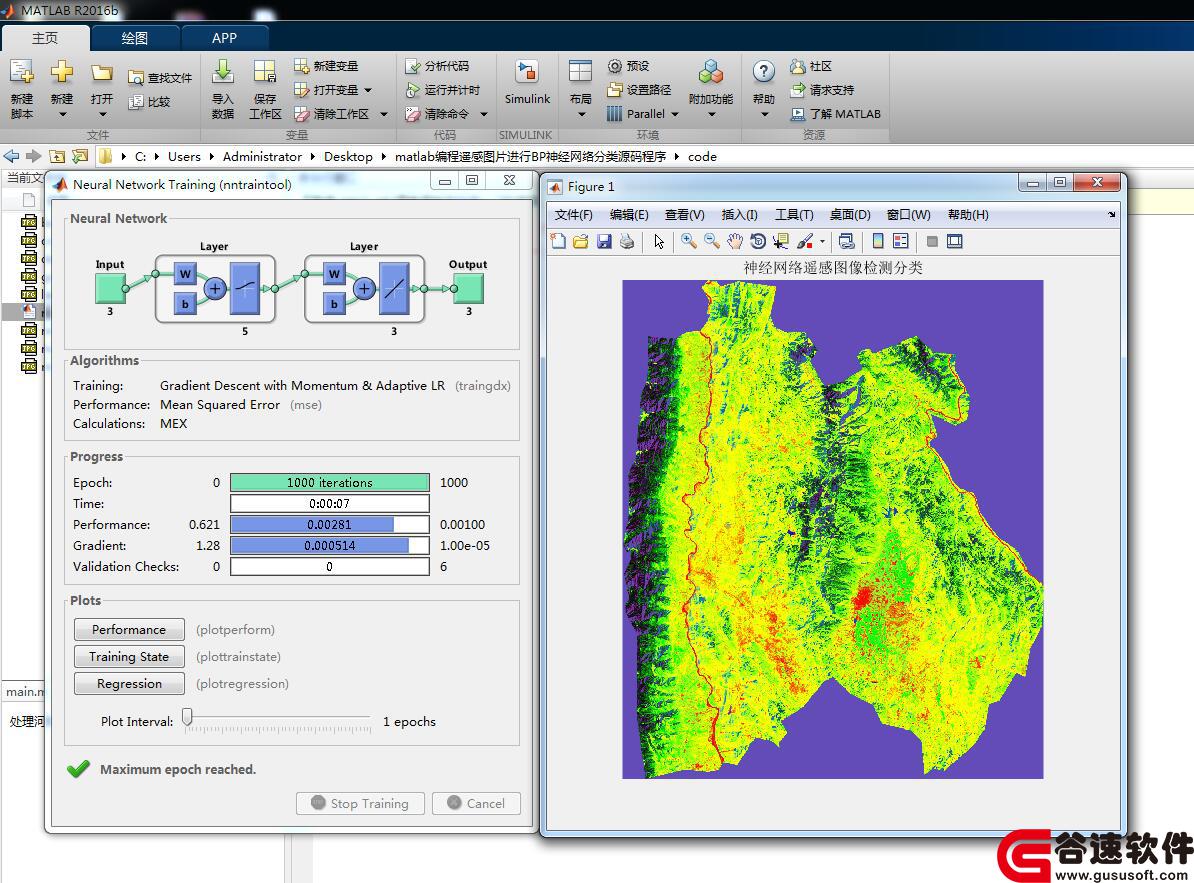Dock Figure 1 using the corner arrow
Image resolution: width=1194 pixels, height=883 pixels.
(x=1112, y=215)
